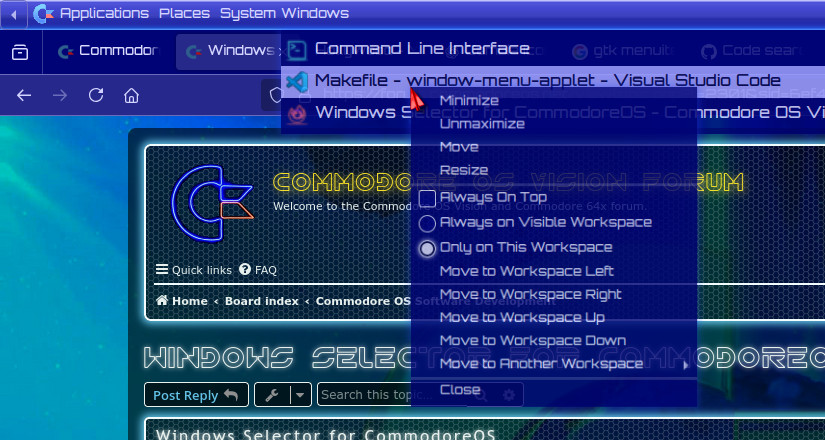Open the FAQ link
The height and width of the screenshot is (440, 825).
[266, 270]
